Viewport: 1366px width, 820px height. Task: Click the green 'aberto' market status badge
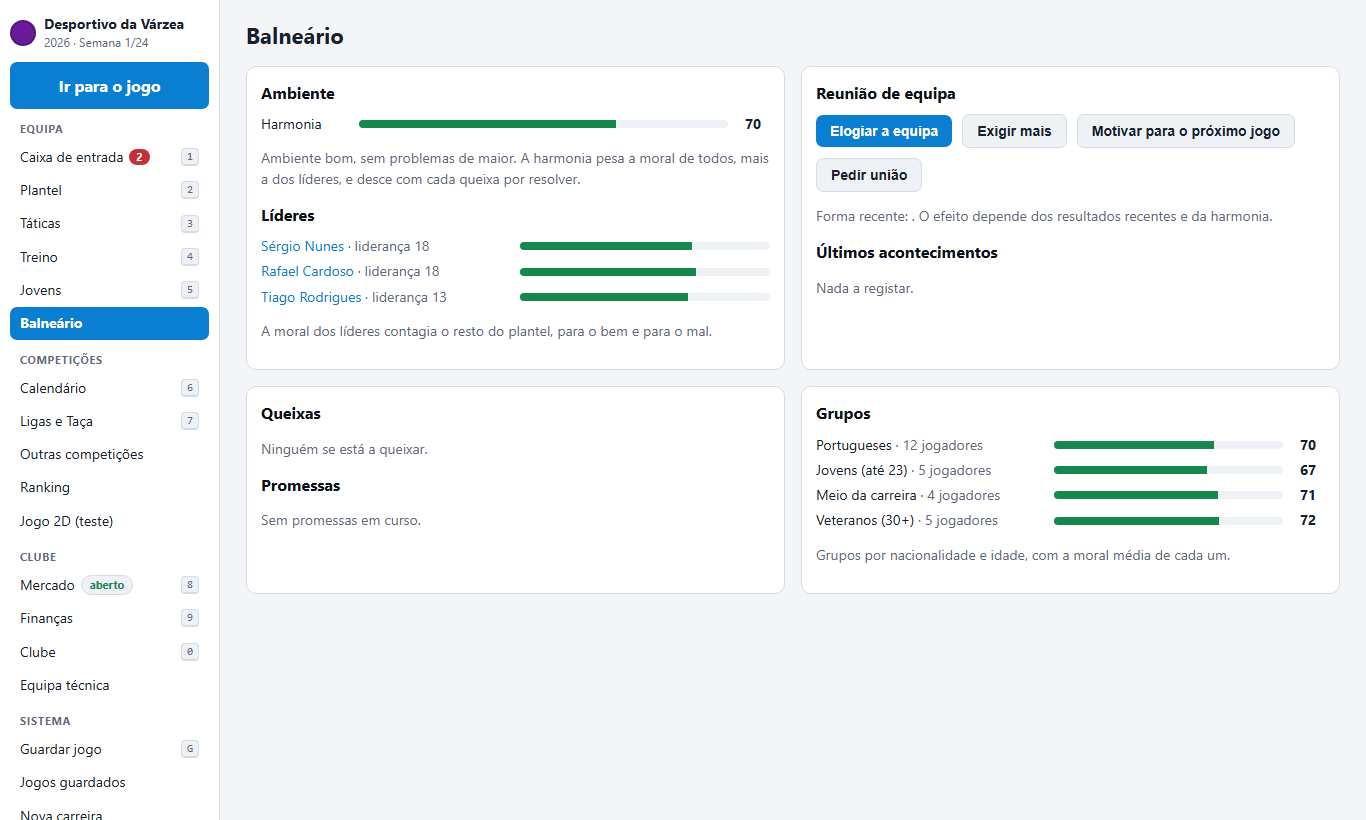(x=107, y=585)
